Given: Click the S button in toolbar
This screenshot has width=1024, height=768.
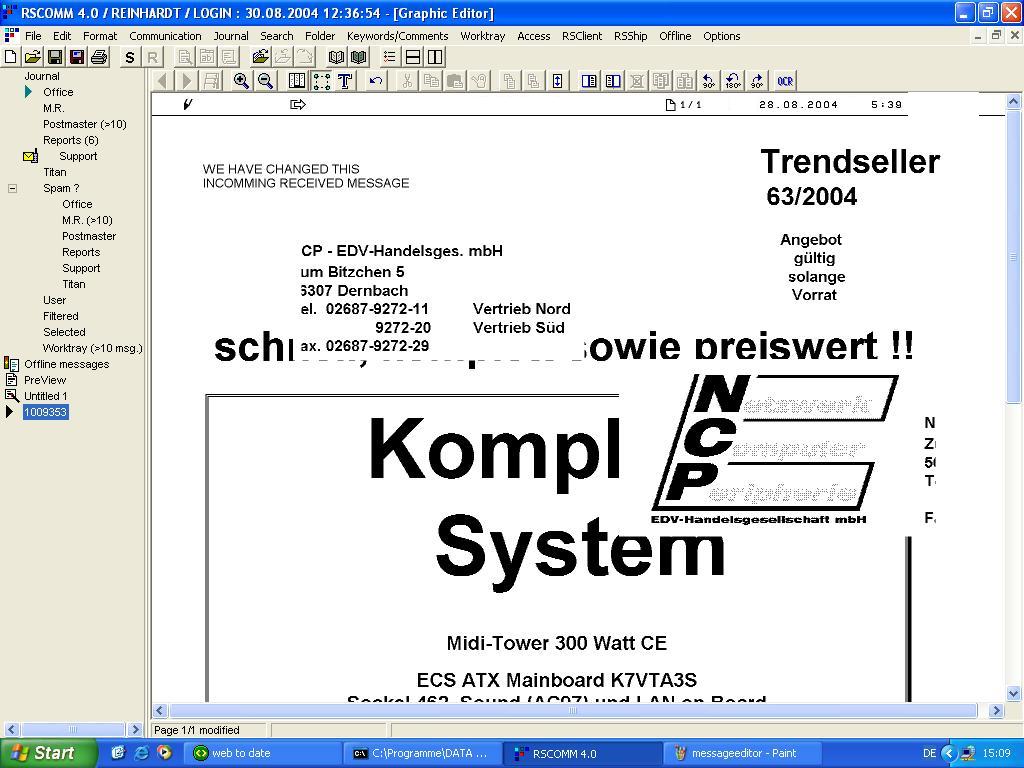Looking at the screenshot, I should [x=129, y=57].
